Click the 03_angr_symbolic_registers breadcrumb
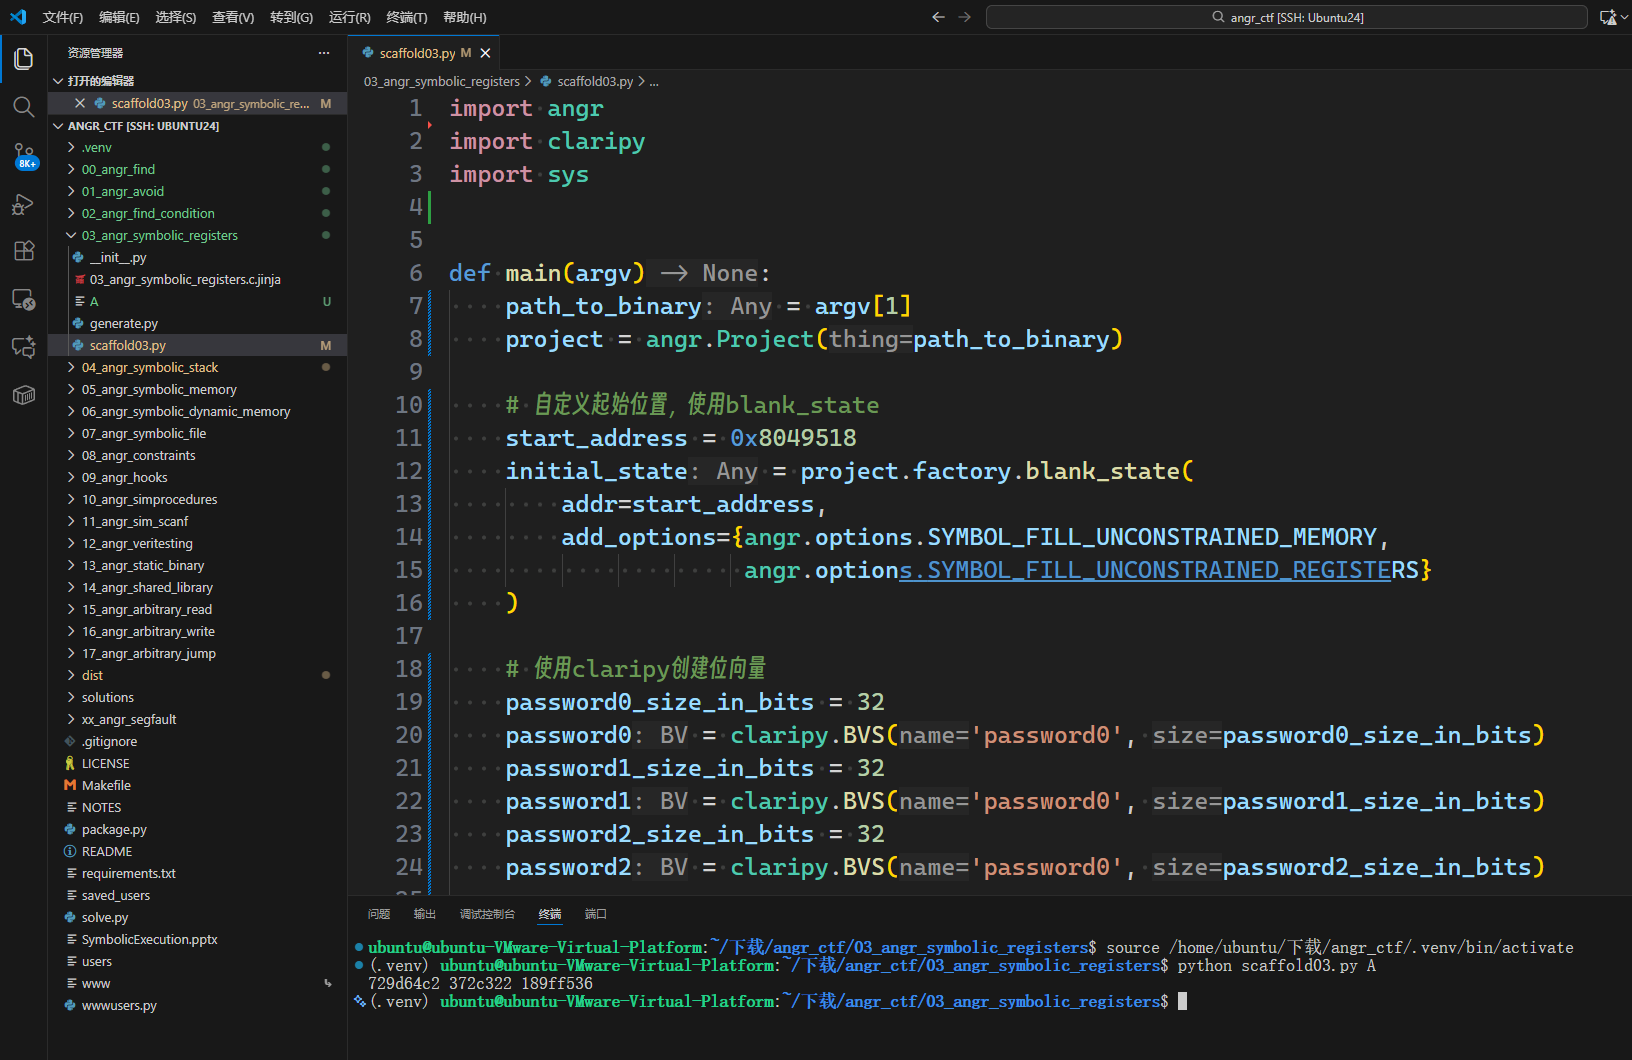 (x=441, y=82)
